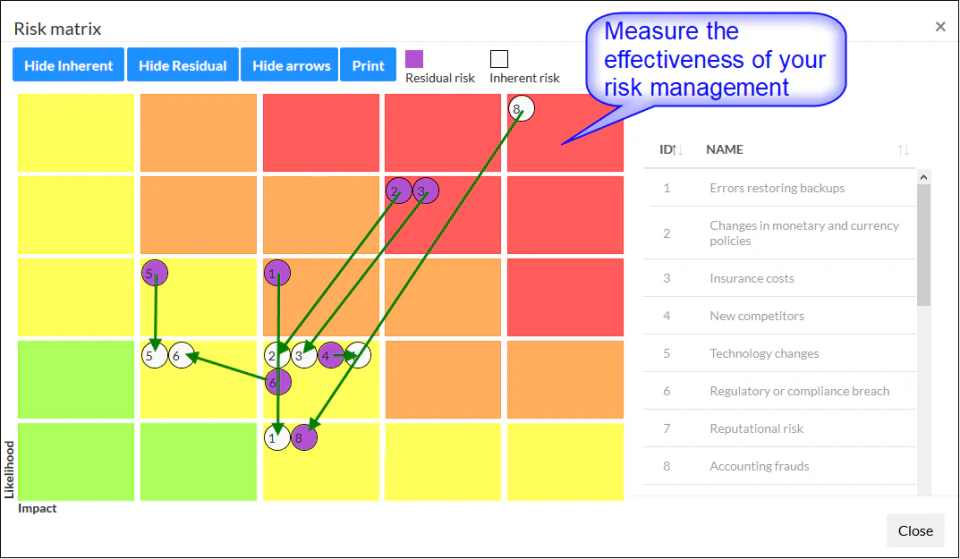Select the white inherent risk 6 marker

point(181,354)
